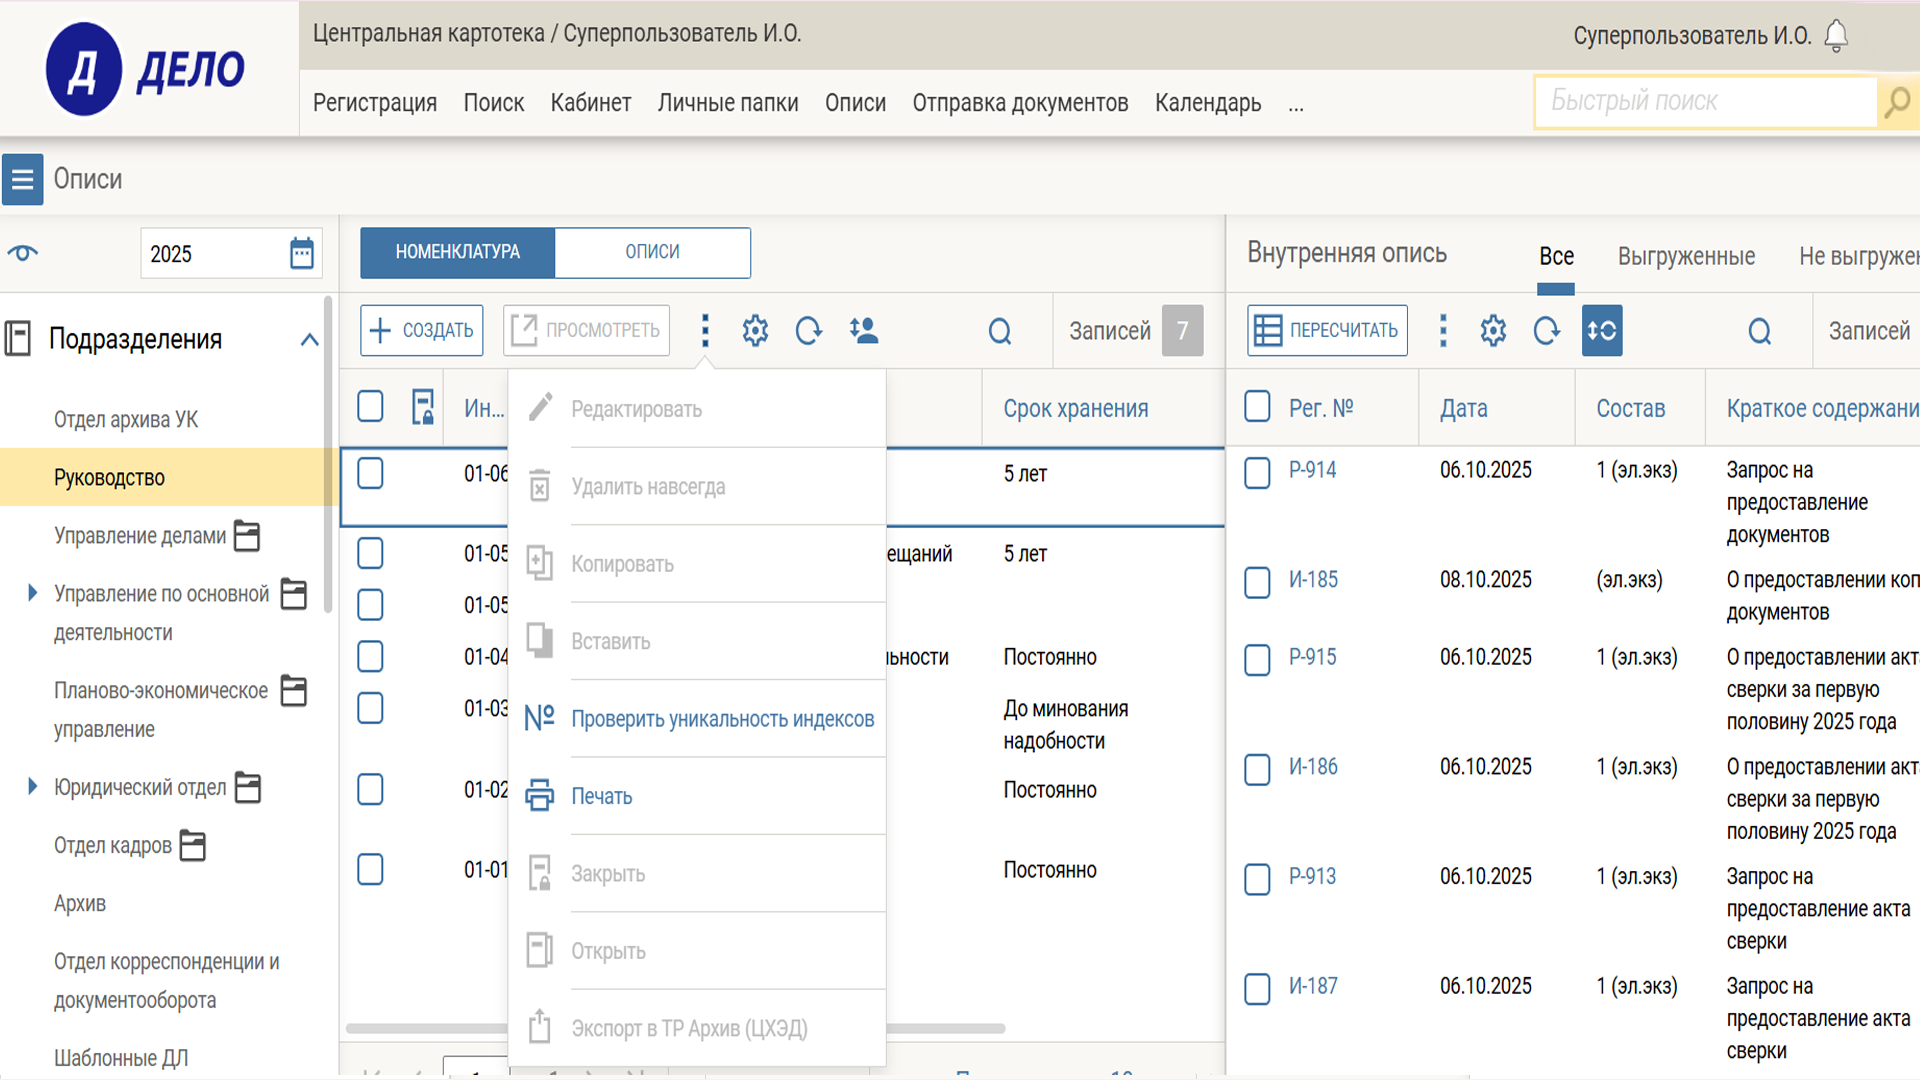The image size is (1920, 1080).
Task: Click the user assignment icon in nomenclature toolbar
Action: pyautogui.click(x=863, y=331)
